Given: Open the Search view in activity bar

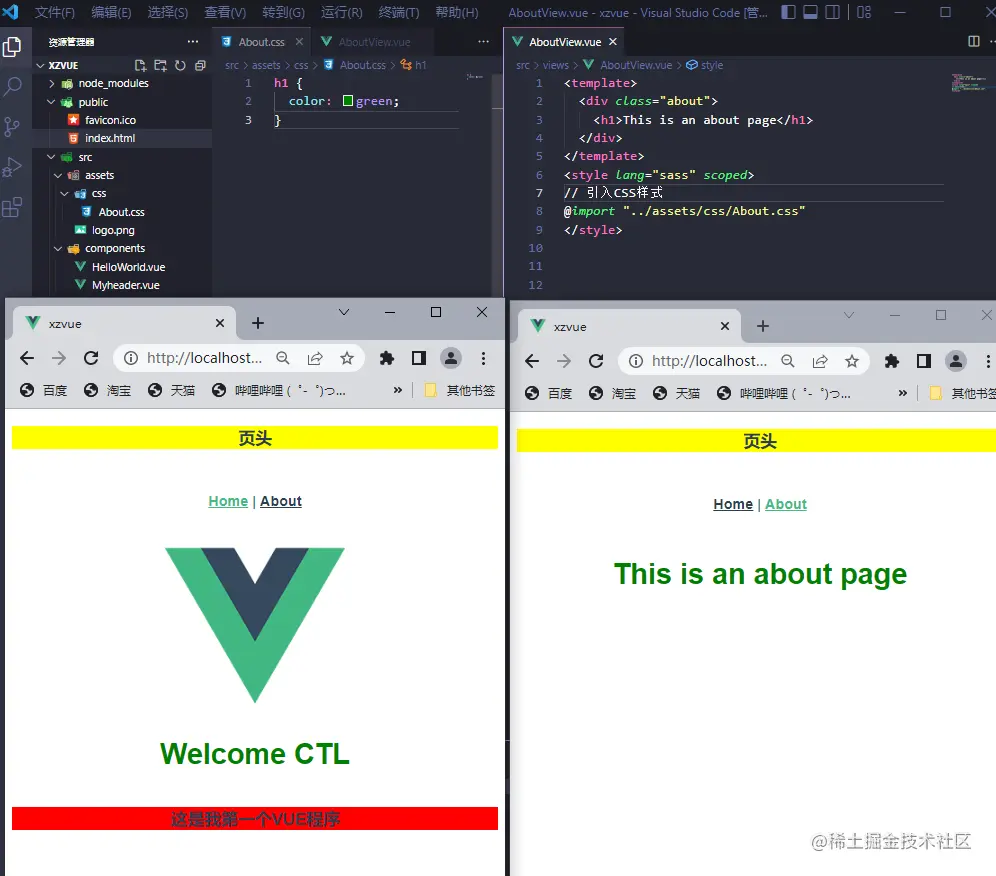Looking at the screenshot, I should point(12,86).
